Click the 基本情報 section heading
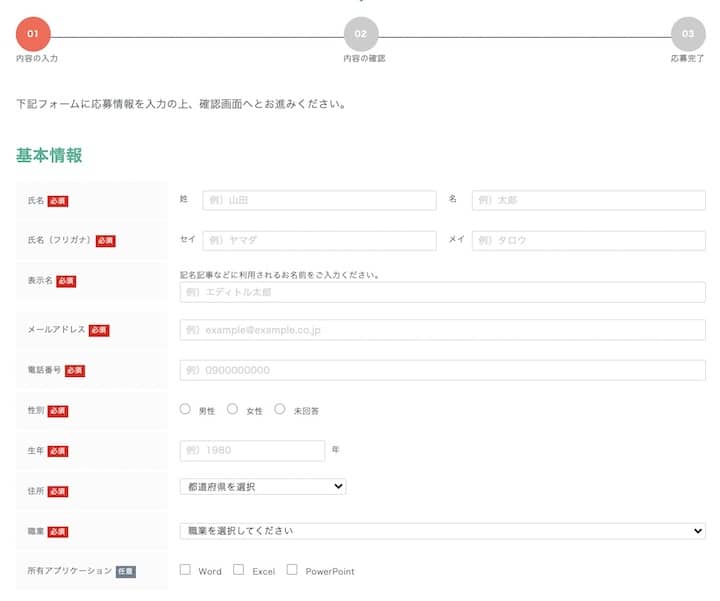Image resolution: width=720 pixels, height=601 pixels. [x=49, y=155]
